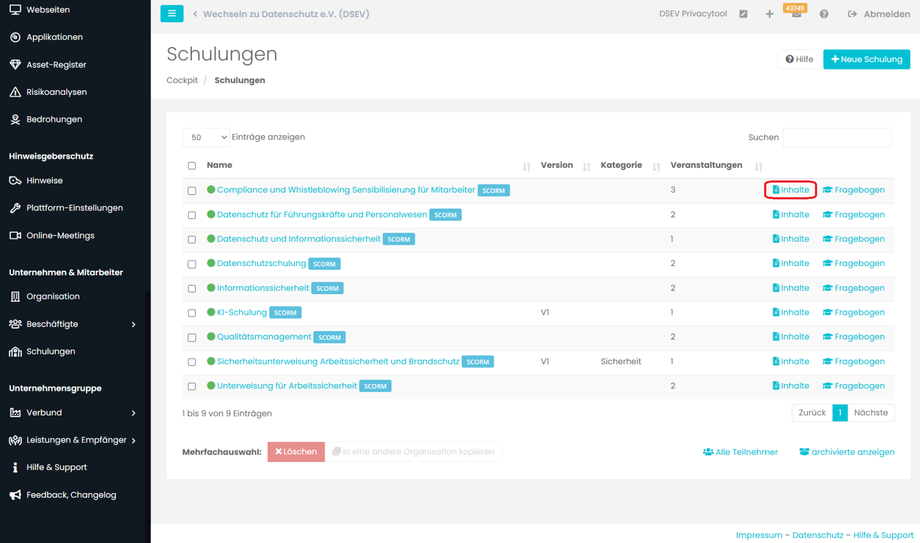Open Feedback, Changelog in the sidebar

[x=71, y=495]
